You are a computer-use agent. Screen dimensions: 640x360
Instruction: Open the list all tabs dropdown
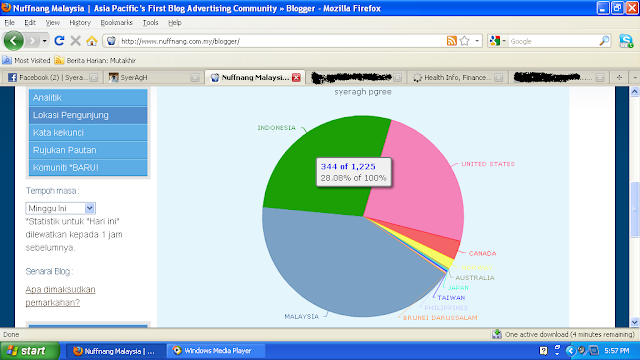tap(635, 77)
